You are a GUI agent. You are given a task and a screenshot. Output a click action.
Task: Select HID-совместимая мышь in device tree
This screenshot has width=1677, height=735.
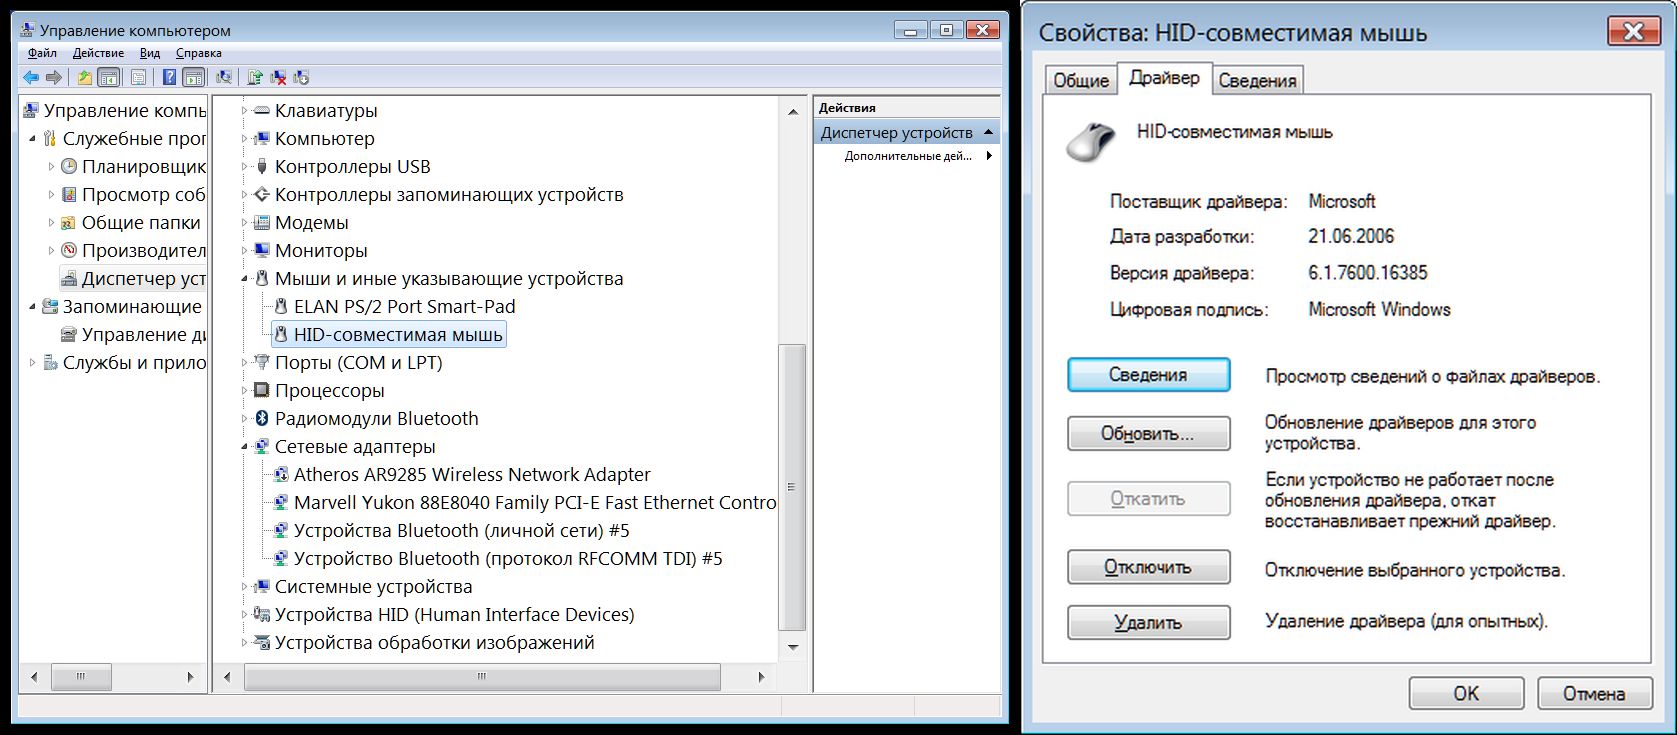pos(389,335)
